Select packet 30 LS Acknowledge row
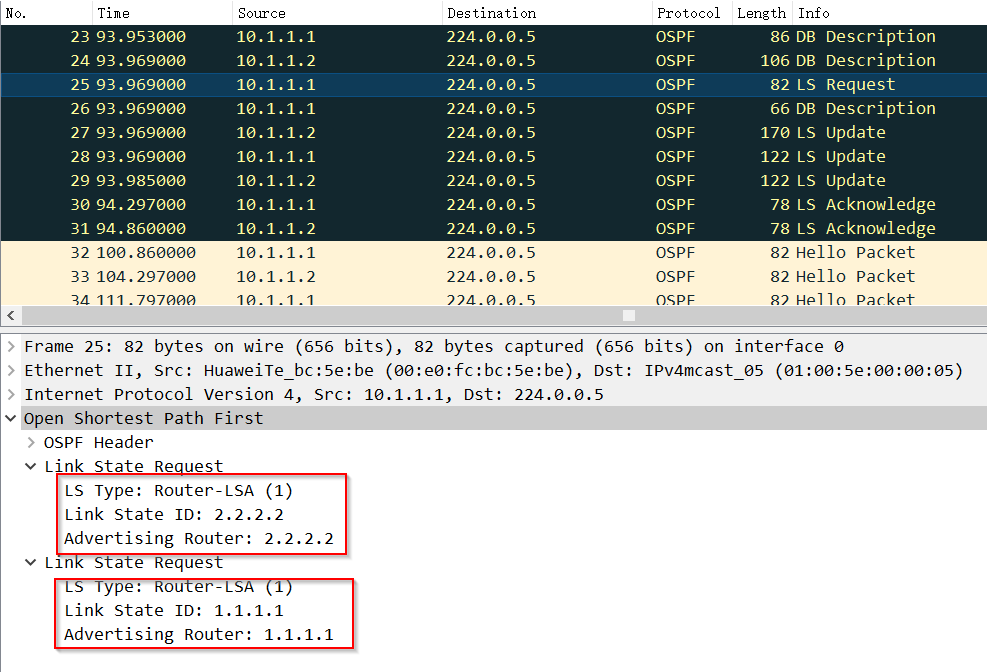The width and height of the screenshot is (988, 672). tap(493, 204)
